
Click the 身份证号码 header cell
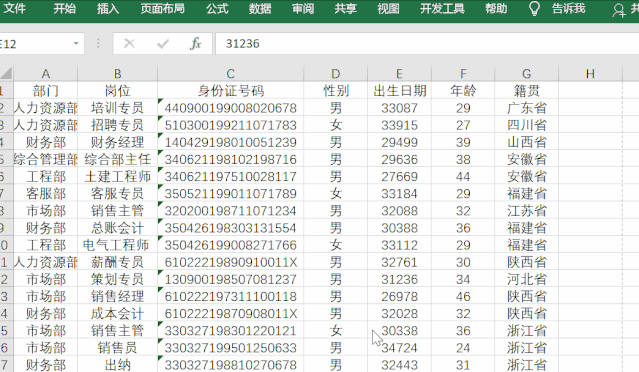(x=230, y=90)
